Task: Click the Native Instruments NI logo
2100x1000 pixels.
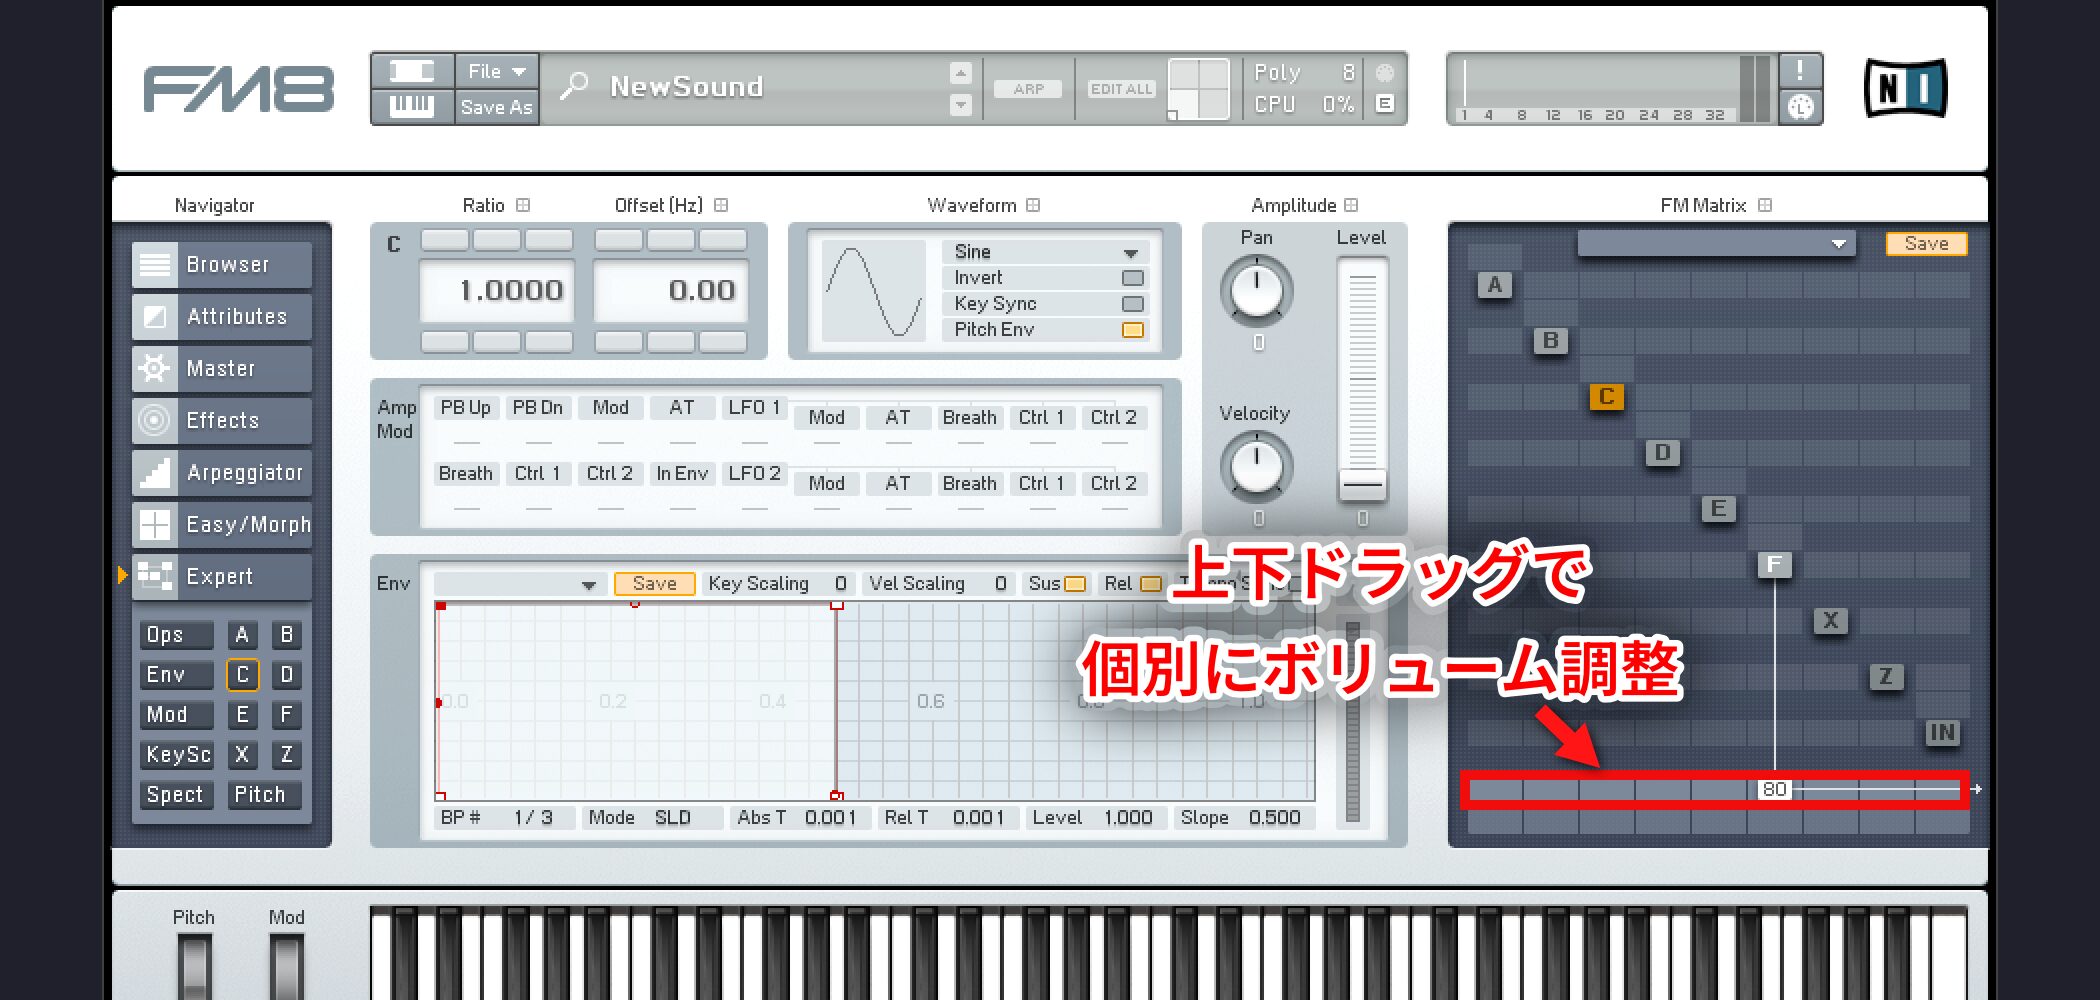Action: [x=1906, y=88]
